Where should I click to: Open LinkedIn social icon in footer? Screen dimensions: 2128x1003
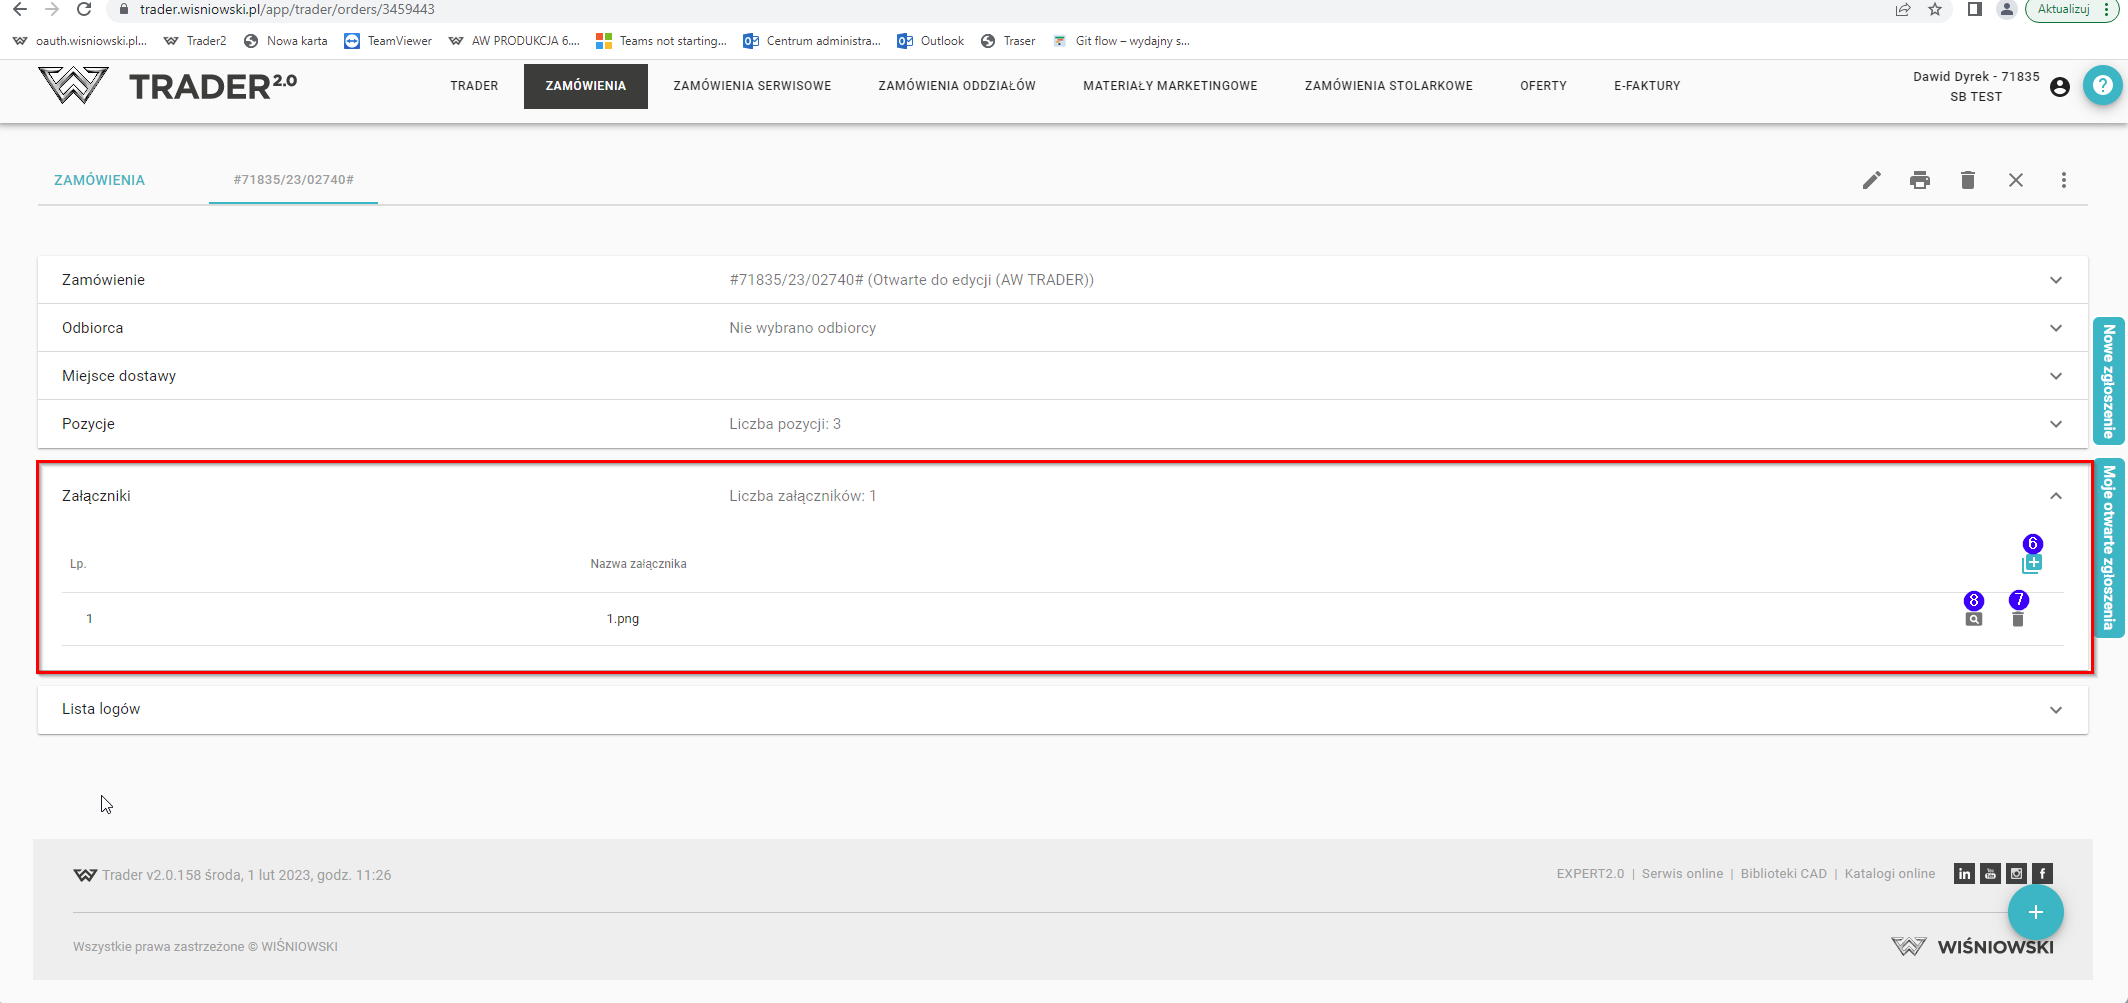[x=1964, y=874]
